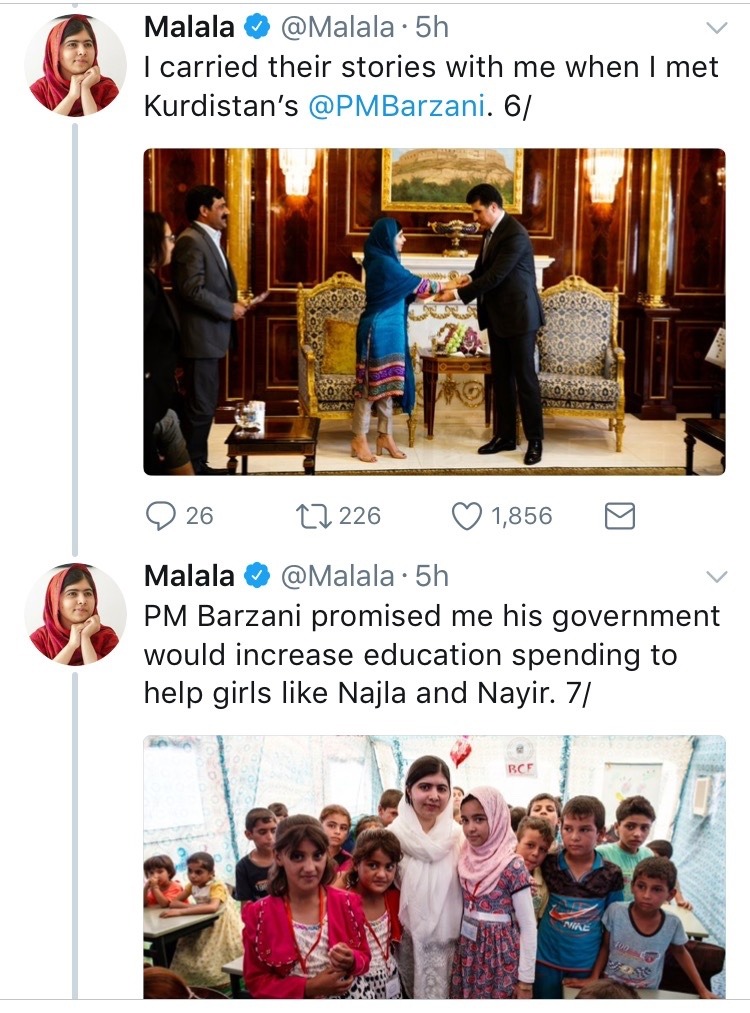View photo of Malala with schoolchildren
750x1013 pixels.
click(x=434, y=867)
